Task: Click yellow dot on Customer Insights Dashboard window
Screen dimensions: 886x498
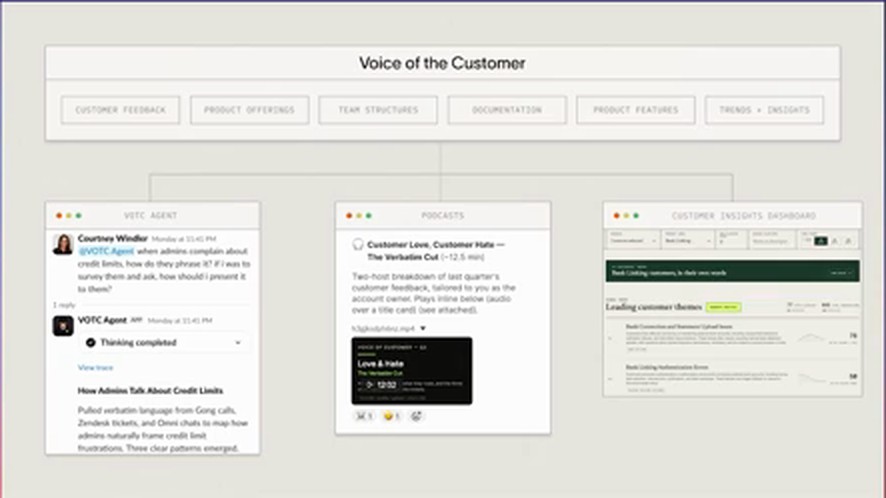Action: [626, 215]
